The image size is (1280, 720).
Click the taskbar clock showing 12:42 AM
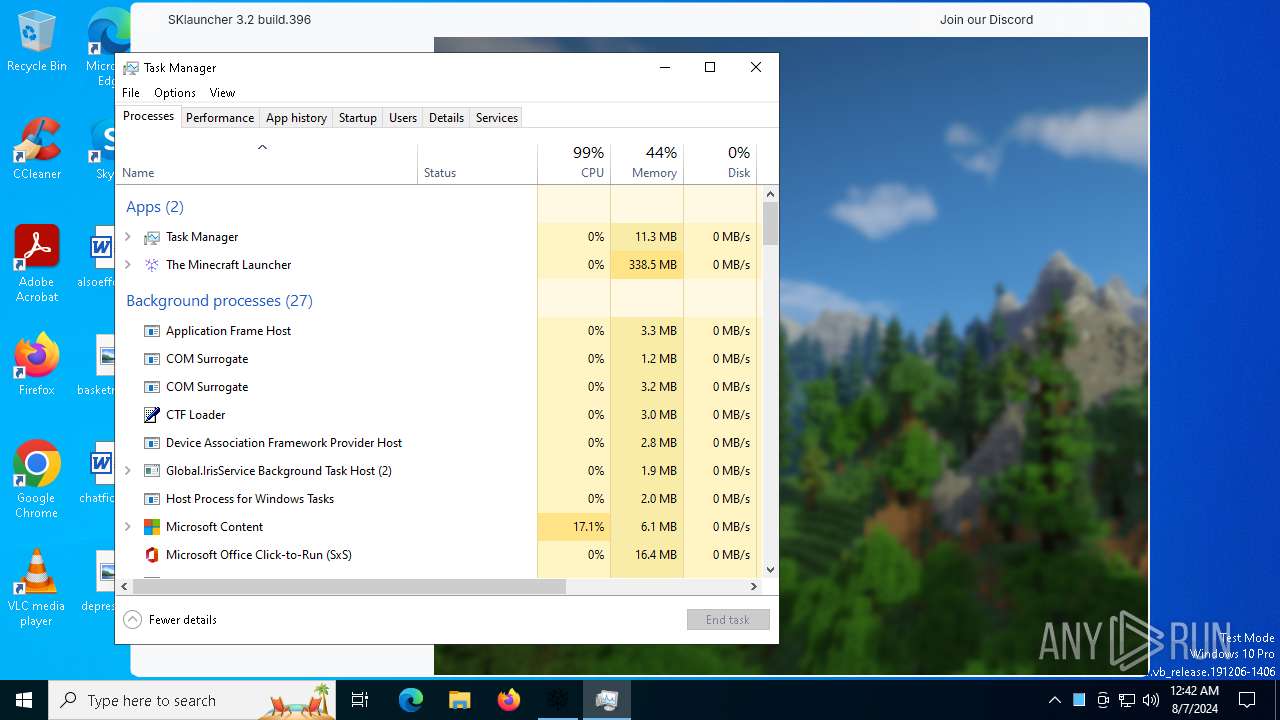(1194, 700)
